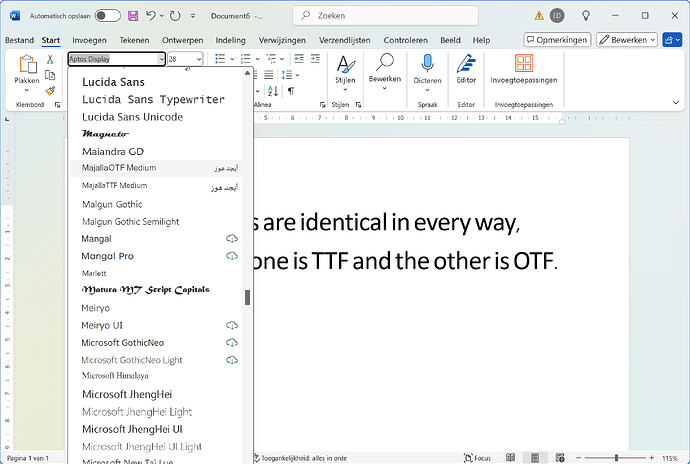The height and width of the screenshot is (464, 690).
Task: Switch to the Ontwerpen tab
Action: (183, 40)
